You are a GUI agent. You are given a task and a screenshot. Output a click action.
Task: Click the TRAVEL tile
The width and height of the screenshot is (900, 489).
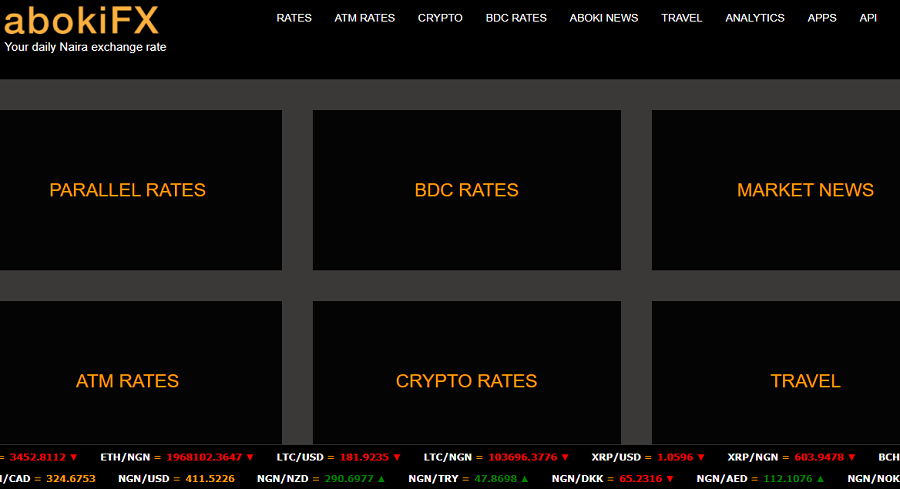pyautogui.click(x=805, y=381)
